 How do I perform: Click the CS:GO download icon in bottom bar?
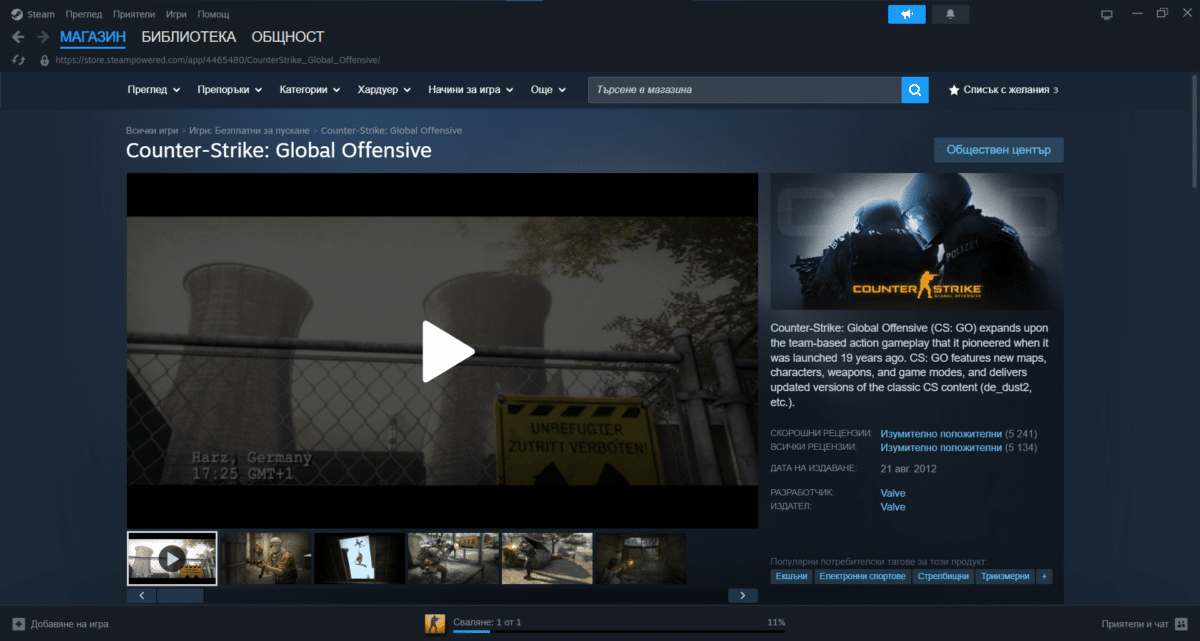435,623
